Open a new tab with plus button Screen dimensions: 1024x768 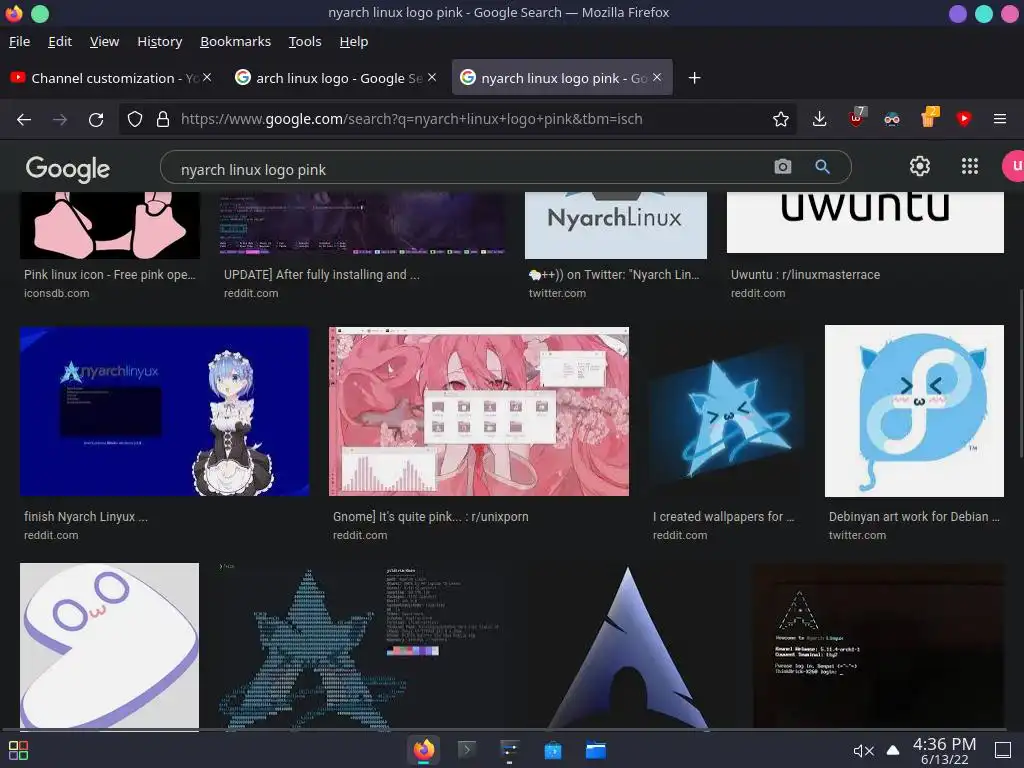click(694, 78)
